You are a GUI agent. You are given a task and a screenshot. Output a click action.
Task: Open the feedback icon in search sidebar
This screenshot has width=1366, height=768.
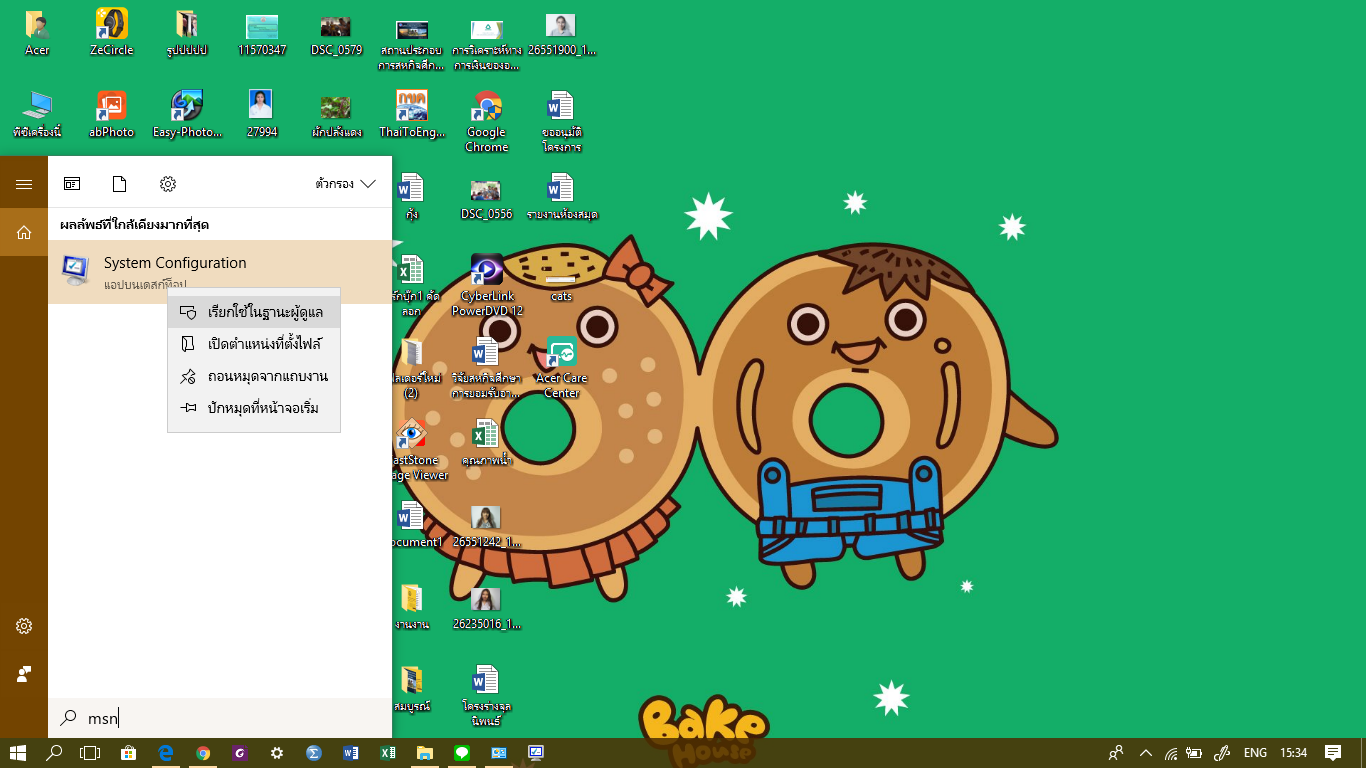click(24, 674)
